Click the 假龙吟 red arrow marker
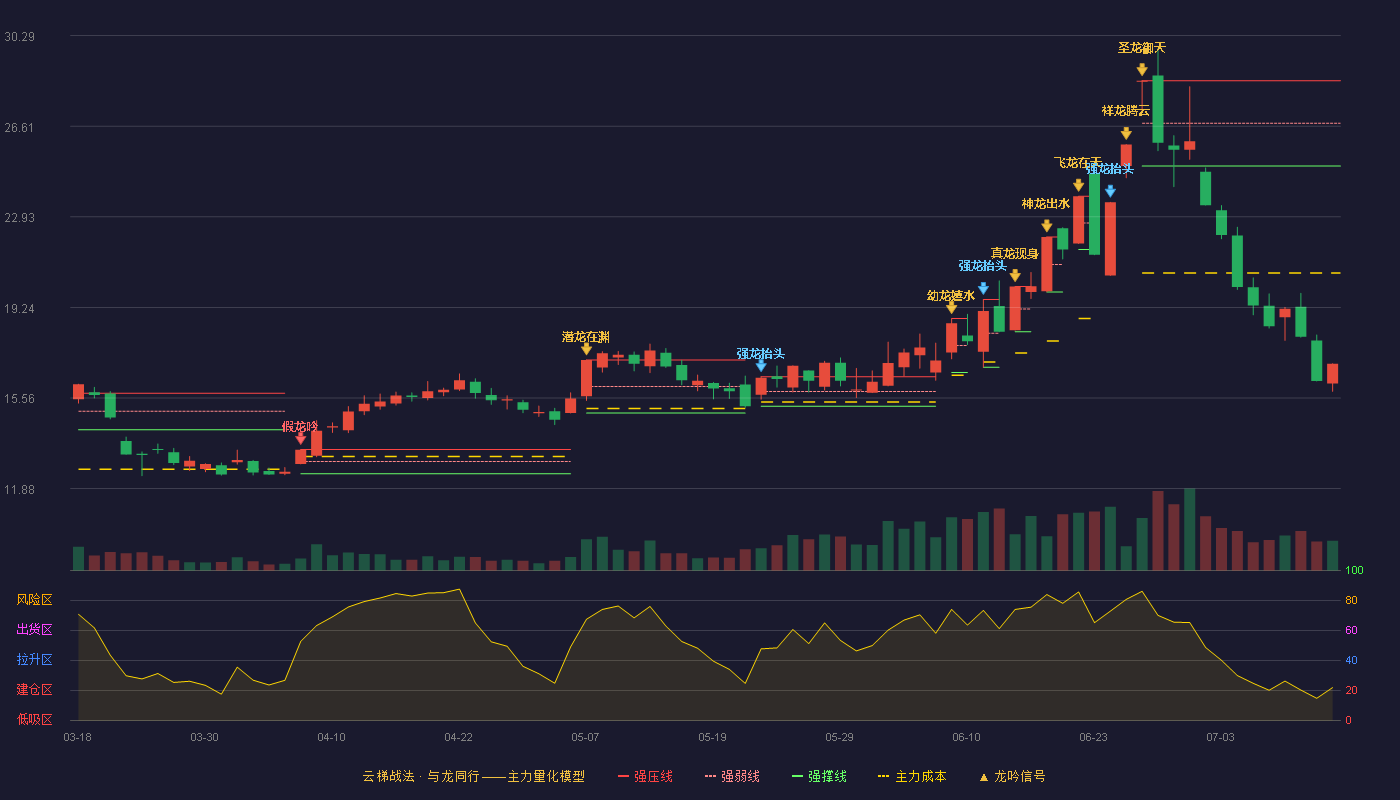The height and width of the screenshot is (800, 1400). pos(301,438)
